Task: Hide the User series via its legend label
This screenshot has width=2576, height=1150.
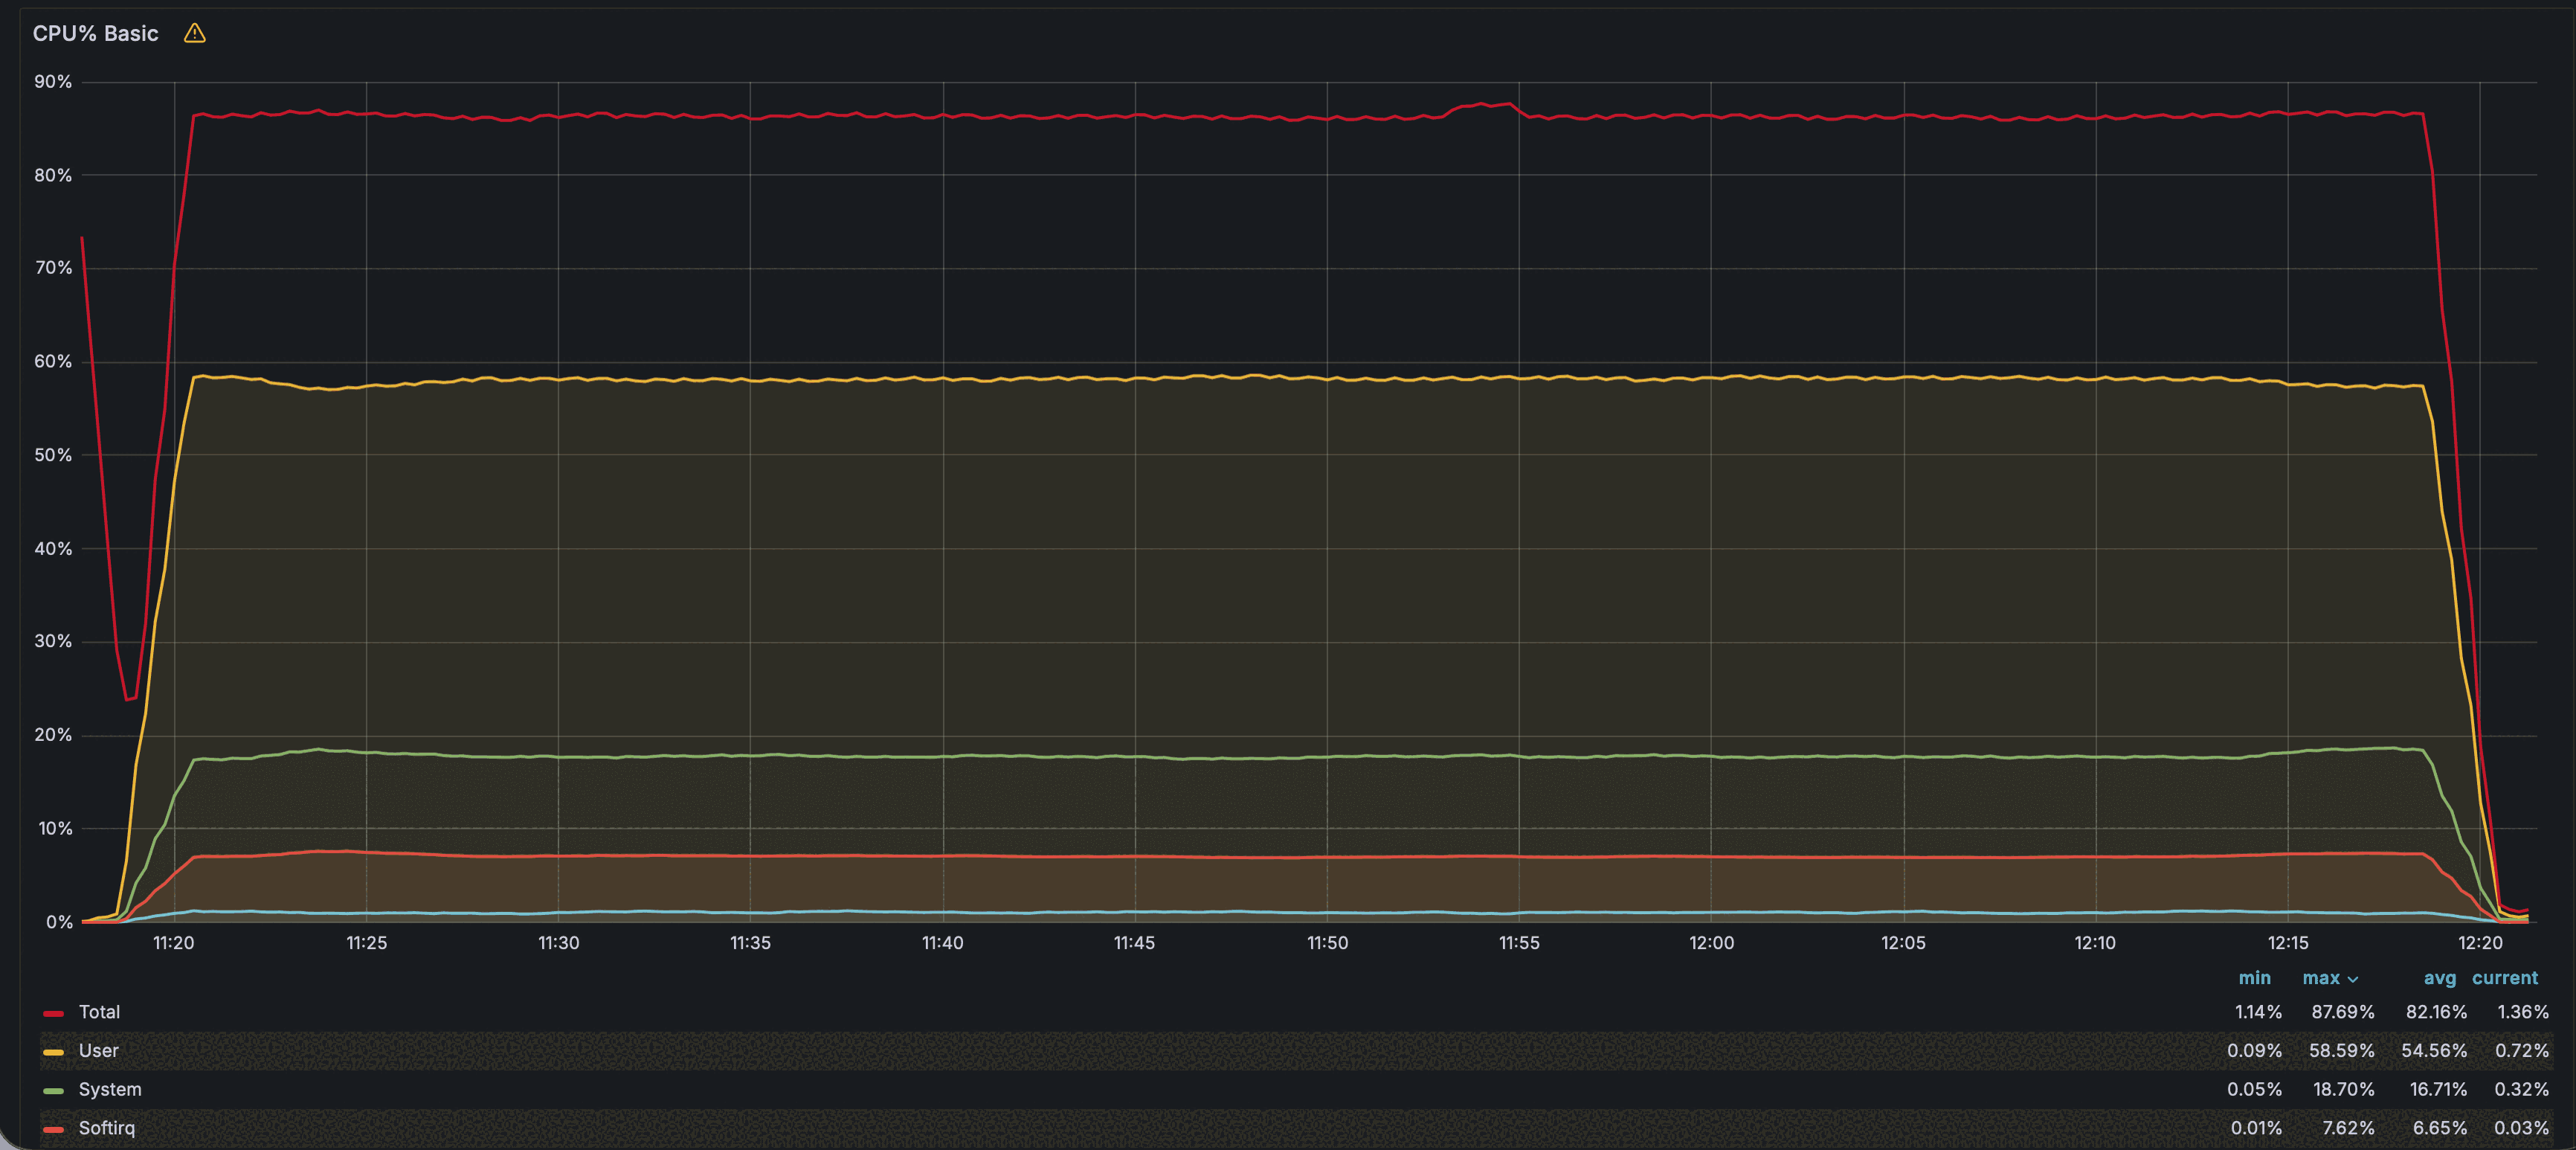Action: pyautogui.click(x=99, y=1051)
